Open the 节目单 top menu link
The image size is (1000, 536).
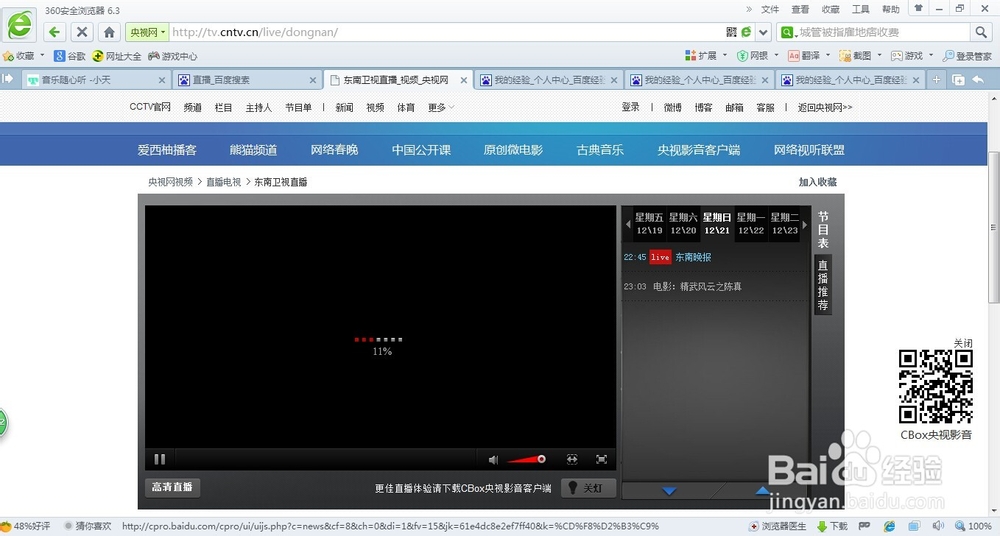(x=298, y=107)
